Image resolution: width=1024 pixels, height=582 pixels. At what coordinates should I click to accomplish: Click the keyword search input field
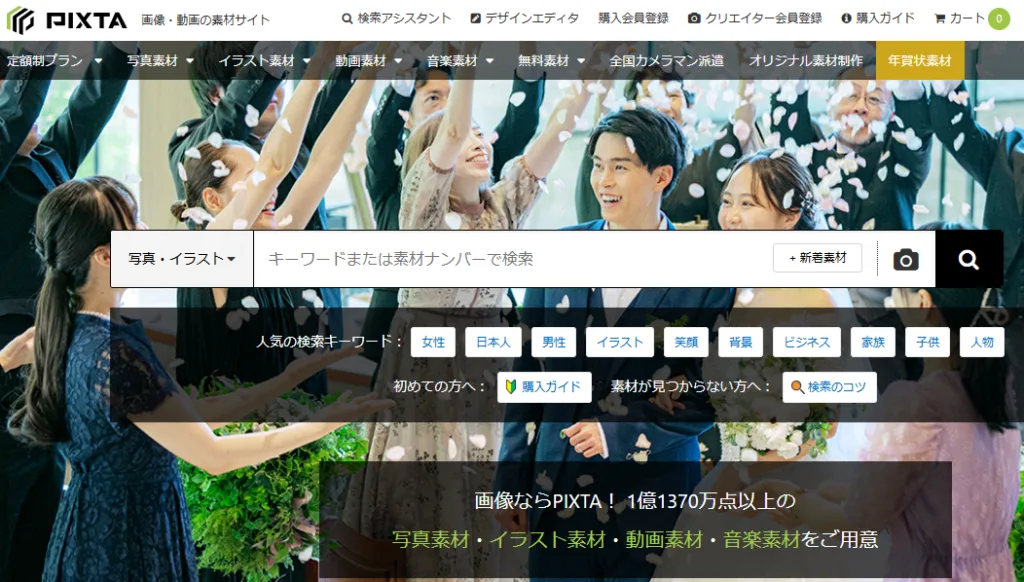coord(500,257)
